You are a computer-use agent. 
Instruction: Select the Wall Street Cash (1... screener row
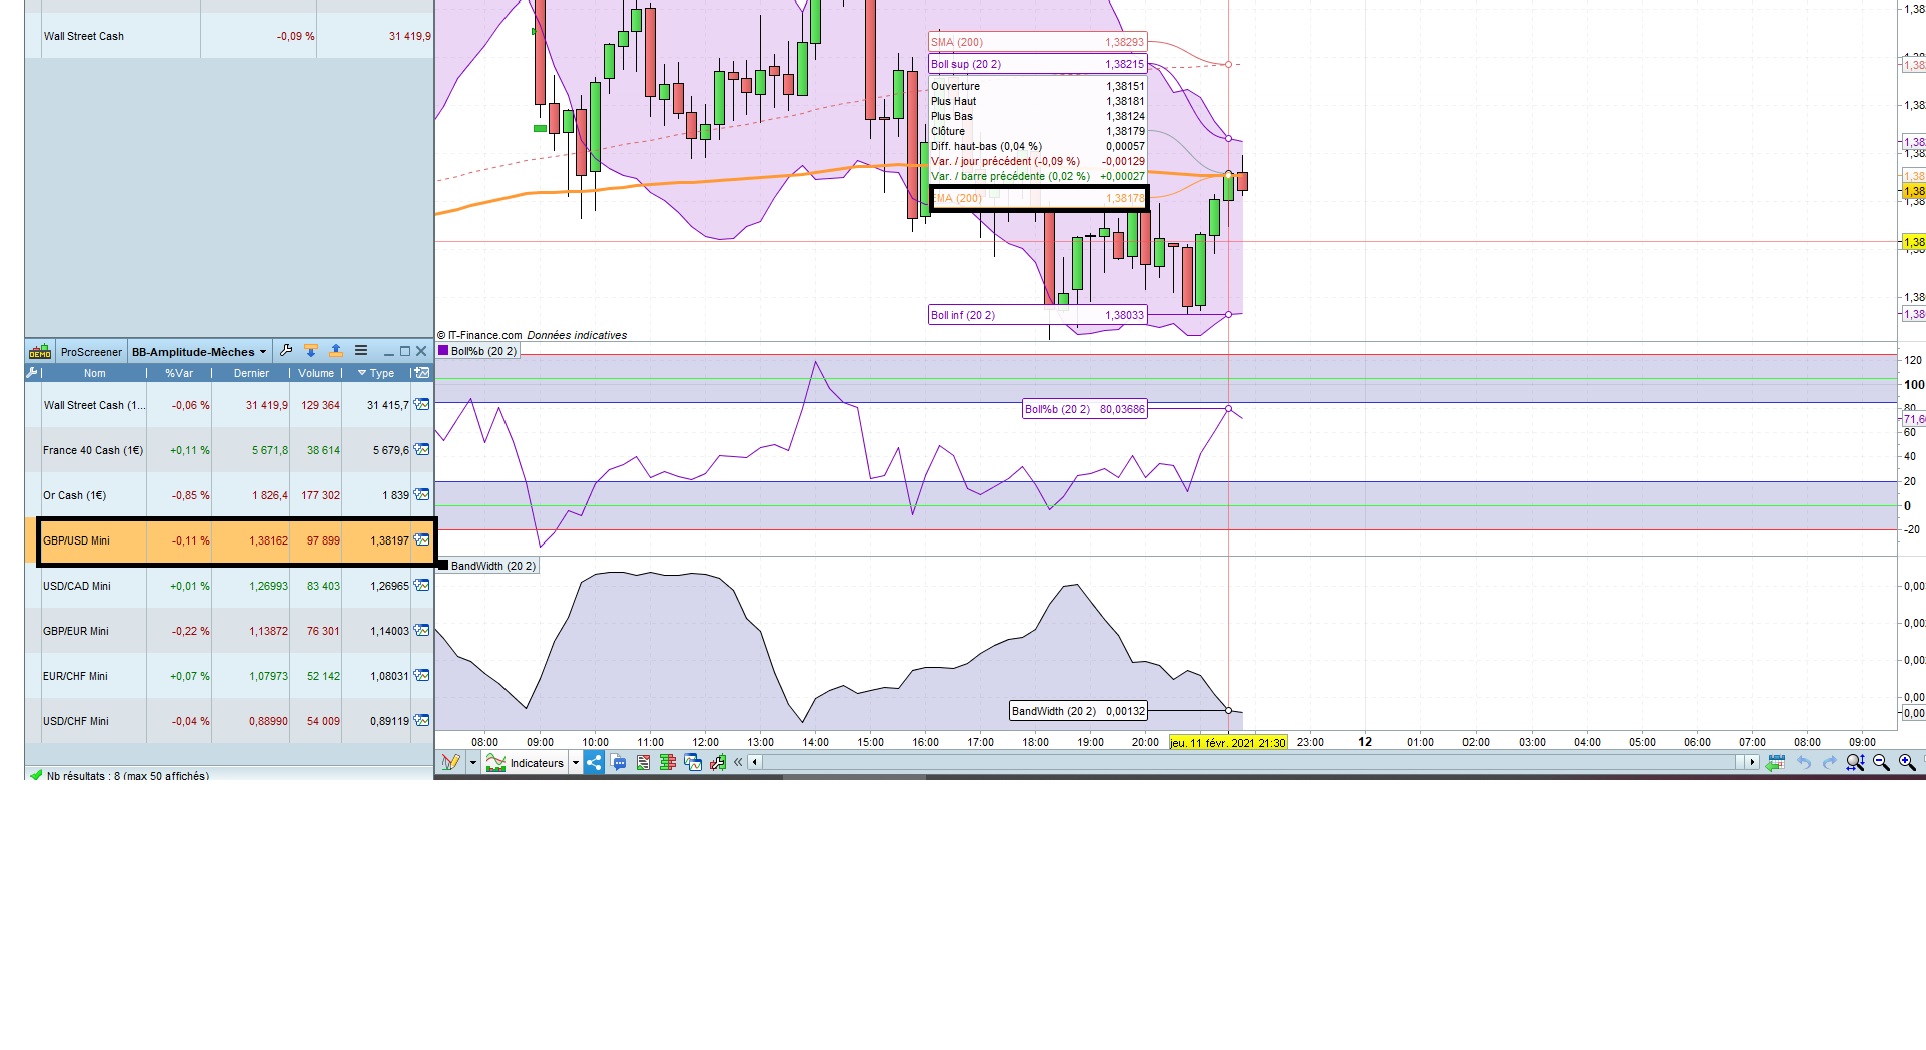229,405
